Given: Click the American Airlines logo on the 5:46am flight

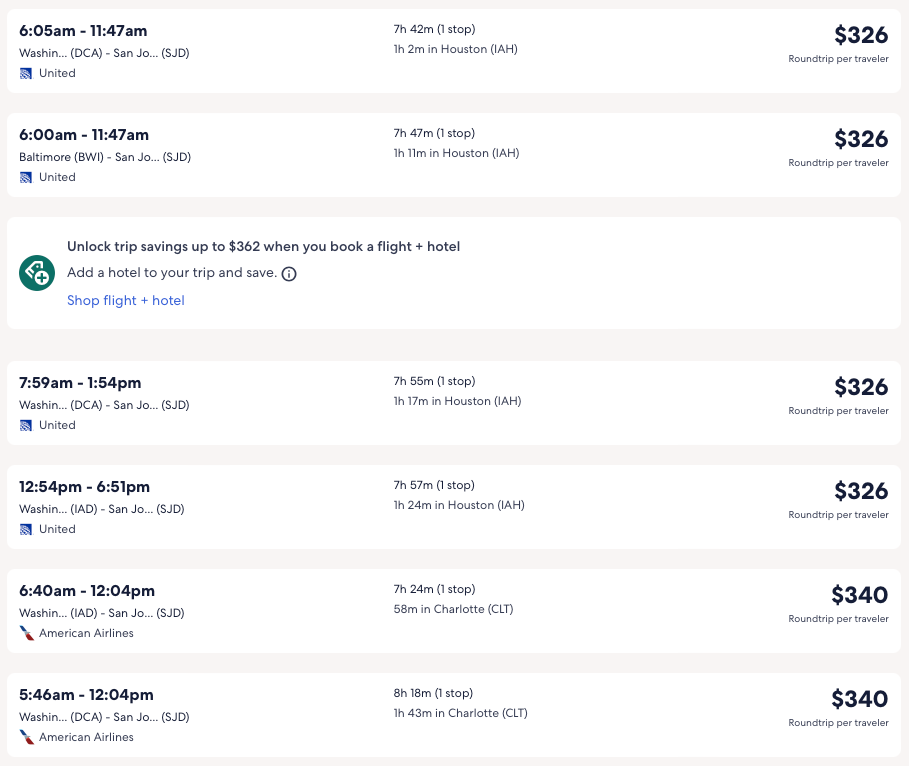Looking at the screenshot, I should pyautogui.click(x=27, y=737).
